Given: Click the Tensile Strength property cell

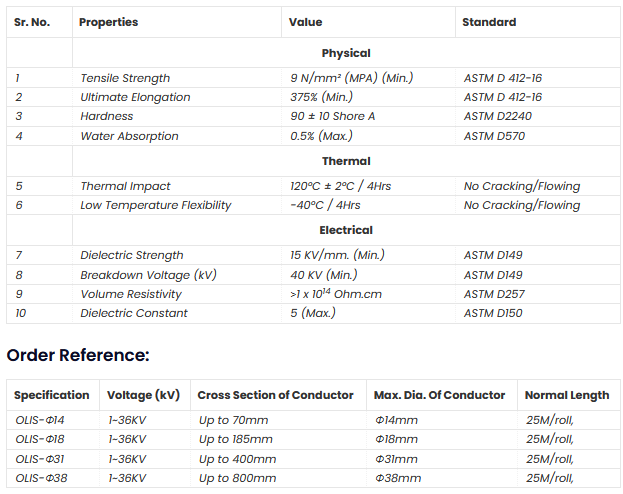Looking at the screenshot, I should (x=125, y=78).
